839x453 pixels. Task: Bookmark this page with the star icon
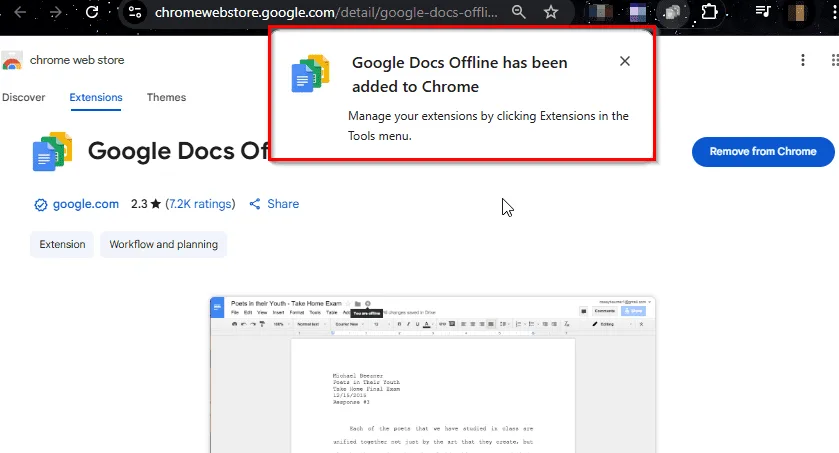pyautogui.click(x=551, y=12)
